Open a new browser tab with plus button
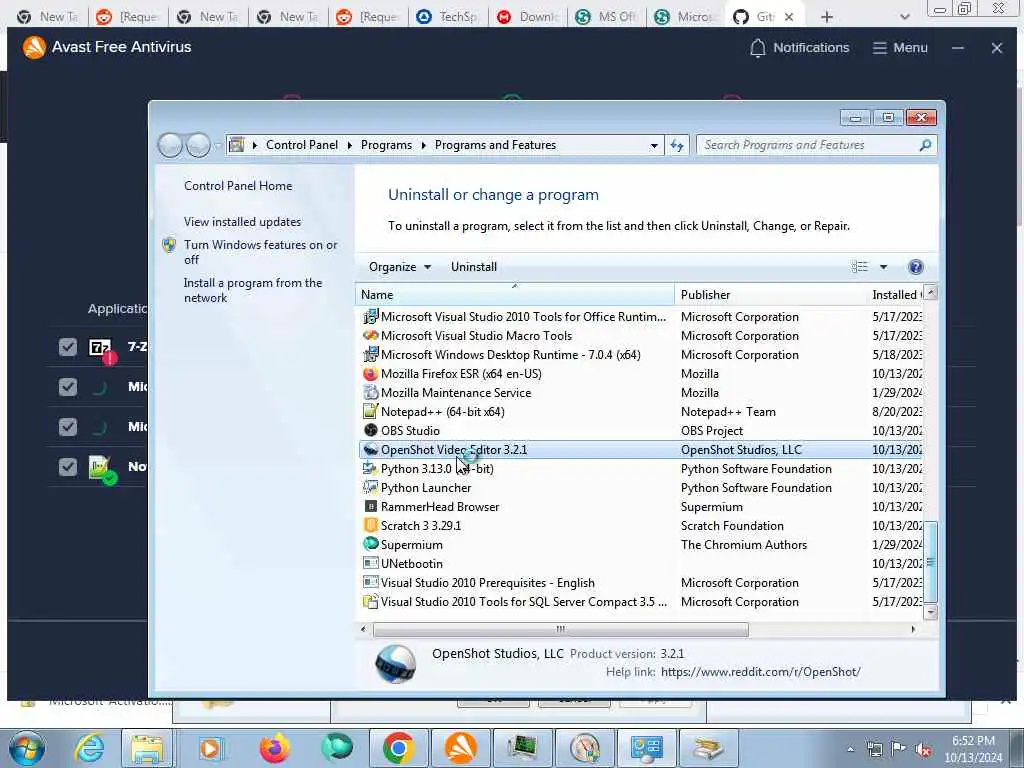Image resolution: width=1024 pixels, height=768 pixels. click(x=827, y=17)
